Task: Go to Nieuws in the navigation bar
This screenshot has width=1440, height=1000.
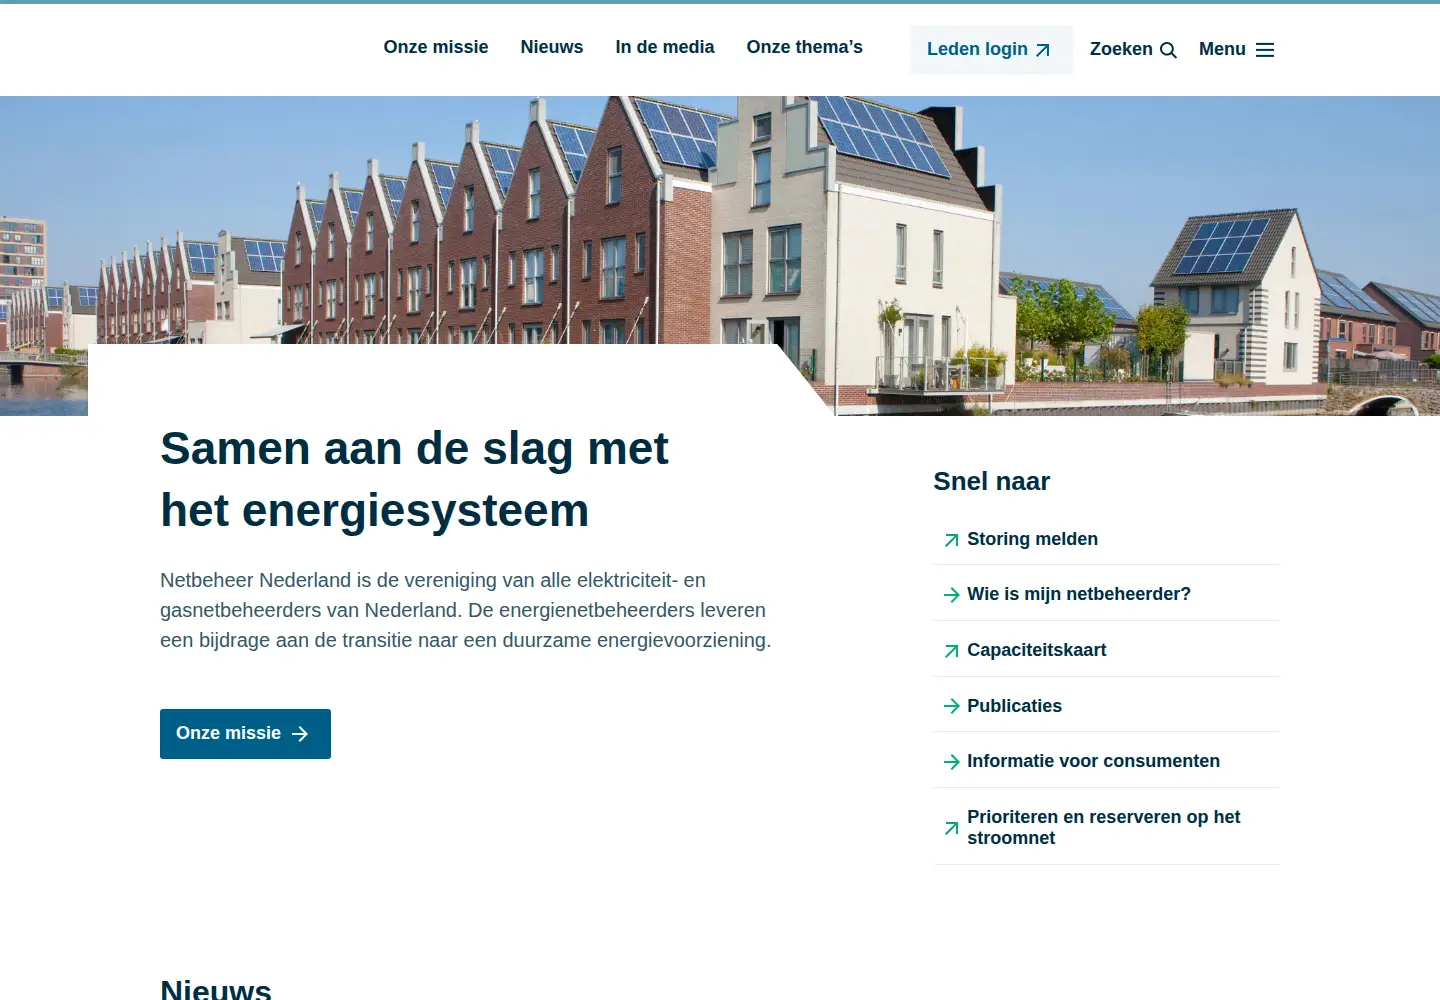Action: (x=552, y=47)
